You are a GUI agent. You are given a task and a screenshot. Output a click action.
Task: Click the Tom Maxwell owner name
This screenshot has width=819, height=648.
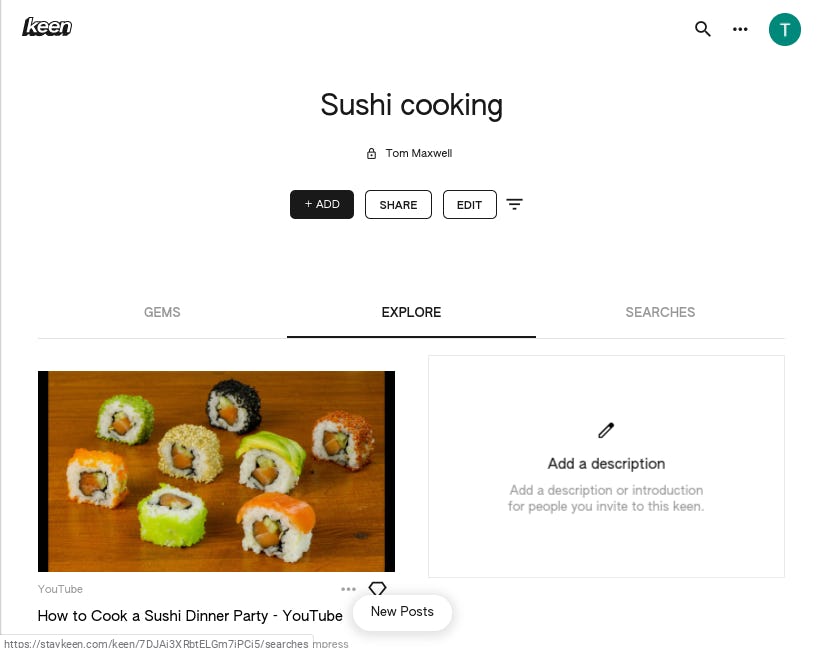(418, 154)
